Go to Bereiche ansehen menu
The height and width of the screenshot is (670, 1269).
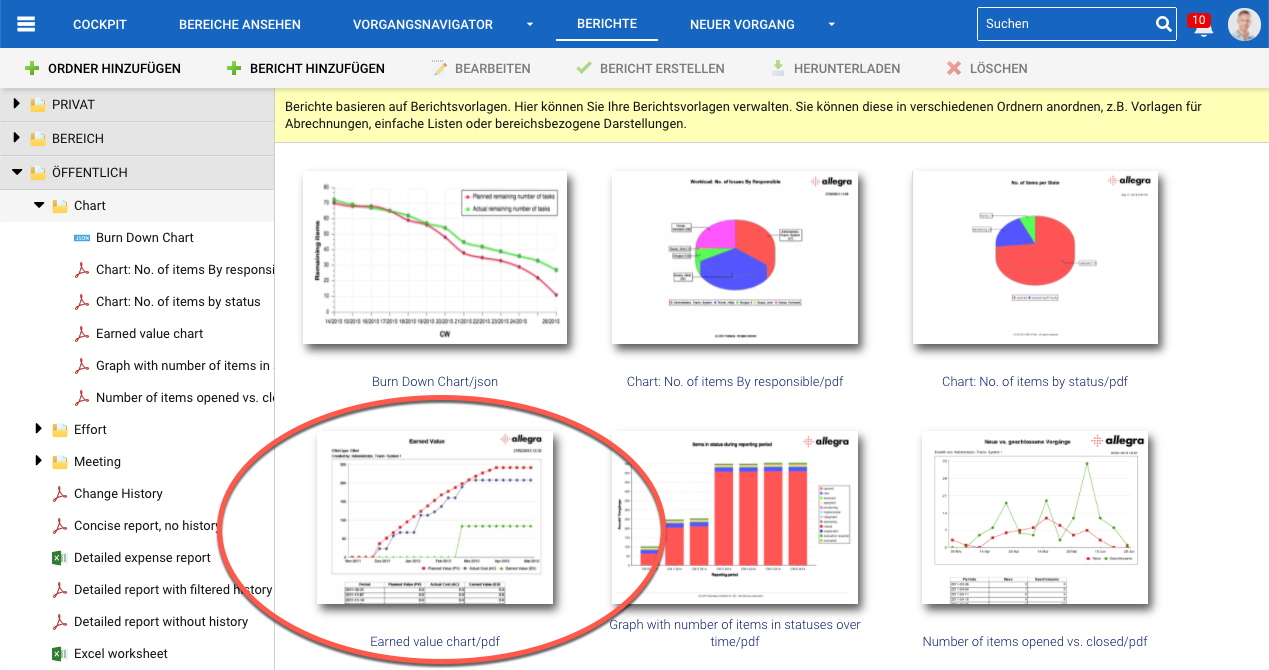pos(240,24)
